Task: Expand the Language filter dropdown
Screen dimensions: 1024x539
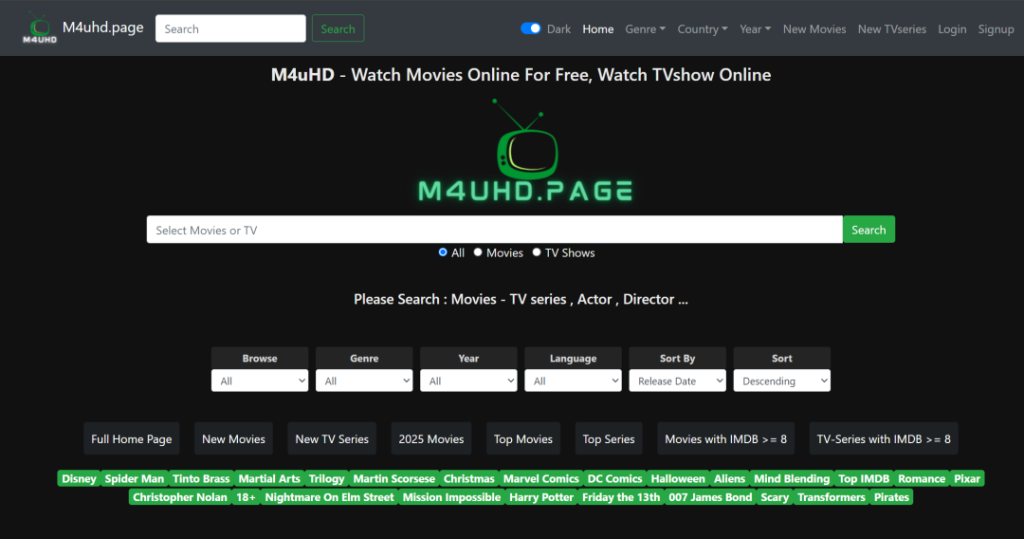Action: [x=573, y=381]
